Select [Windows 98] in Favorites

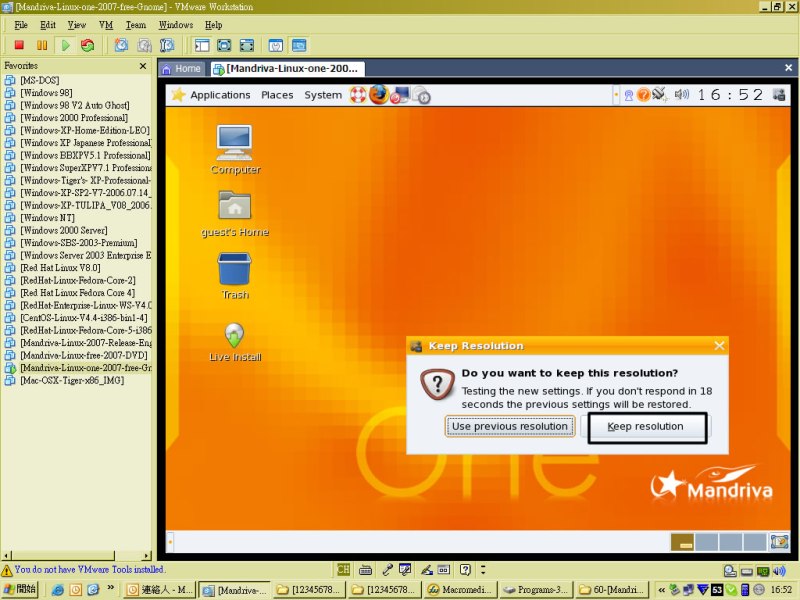click(46, 93)
